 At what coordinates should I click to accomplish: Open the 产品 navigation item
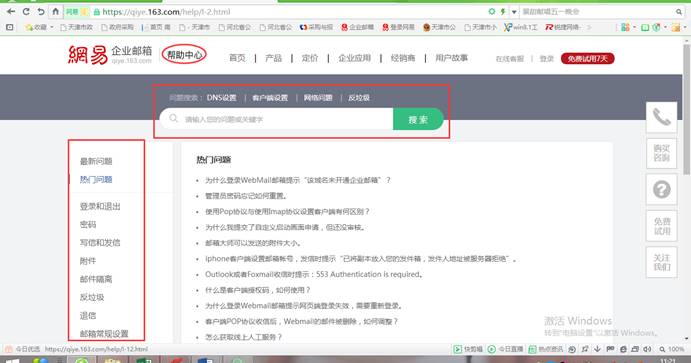273,58
